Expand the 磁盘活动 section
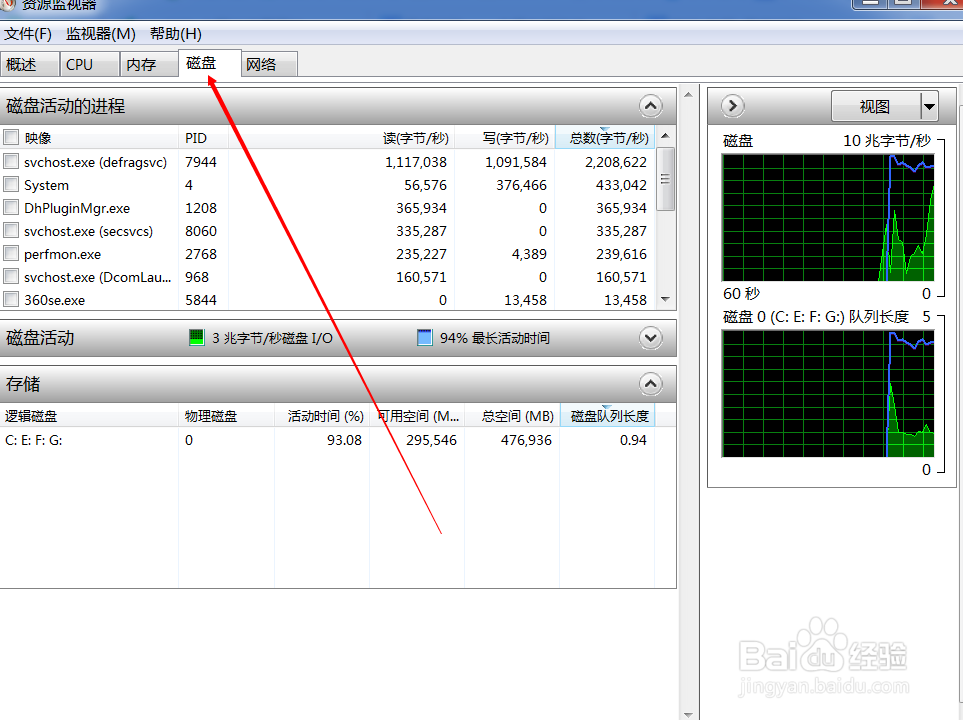Viewport: 963px width, 720px height. point(650,338)
